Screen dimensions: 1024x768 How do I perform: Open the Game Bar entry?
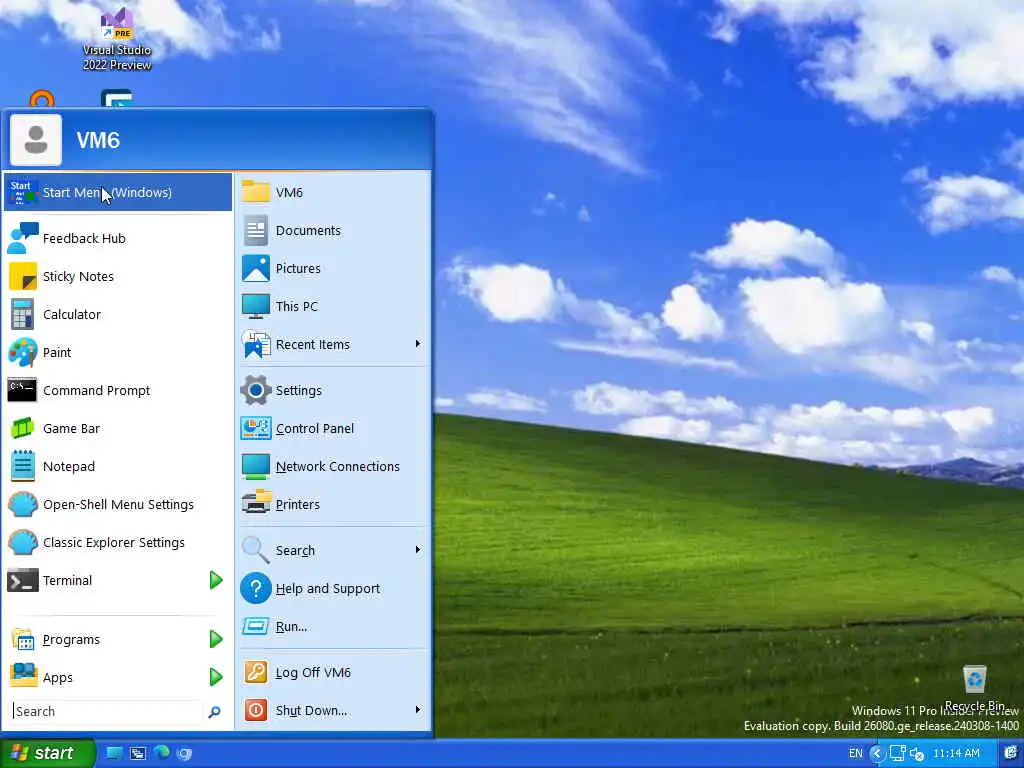118,428
